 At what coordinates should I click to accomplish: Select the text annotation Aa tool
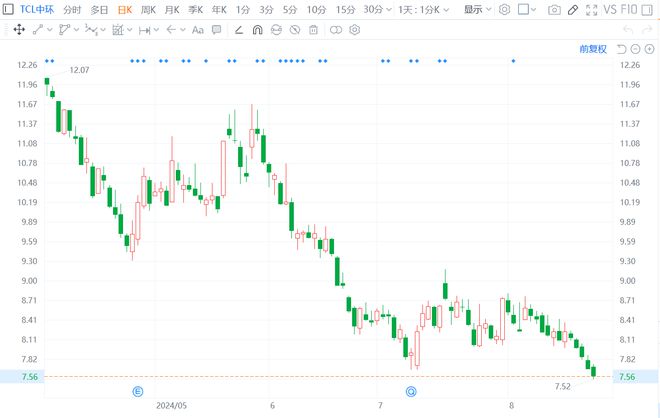coord(197,30)
